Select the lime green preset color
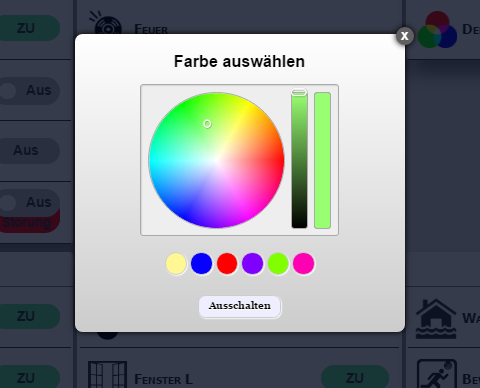The image size is (480, 388). 278,263
